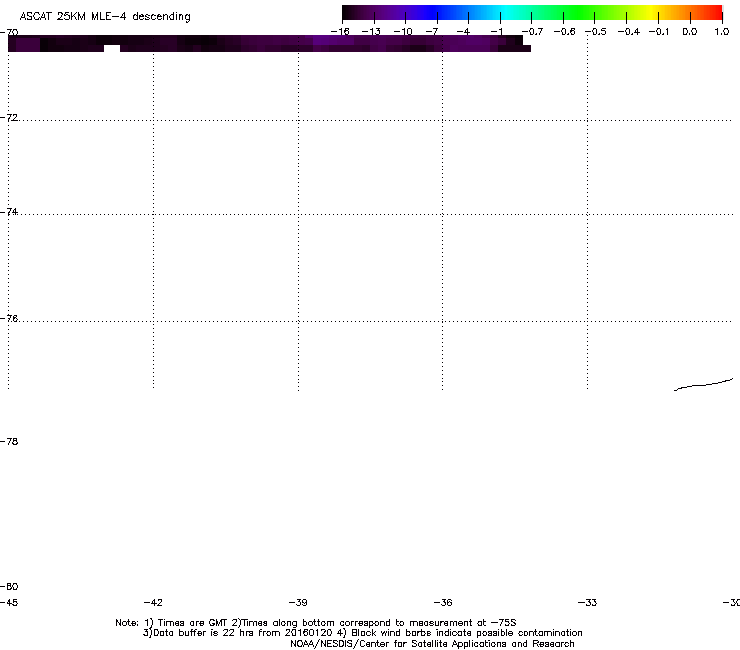Click the -33 longitude axis label
The image size is (740, 650).
[587, 602]
